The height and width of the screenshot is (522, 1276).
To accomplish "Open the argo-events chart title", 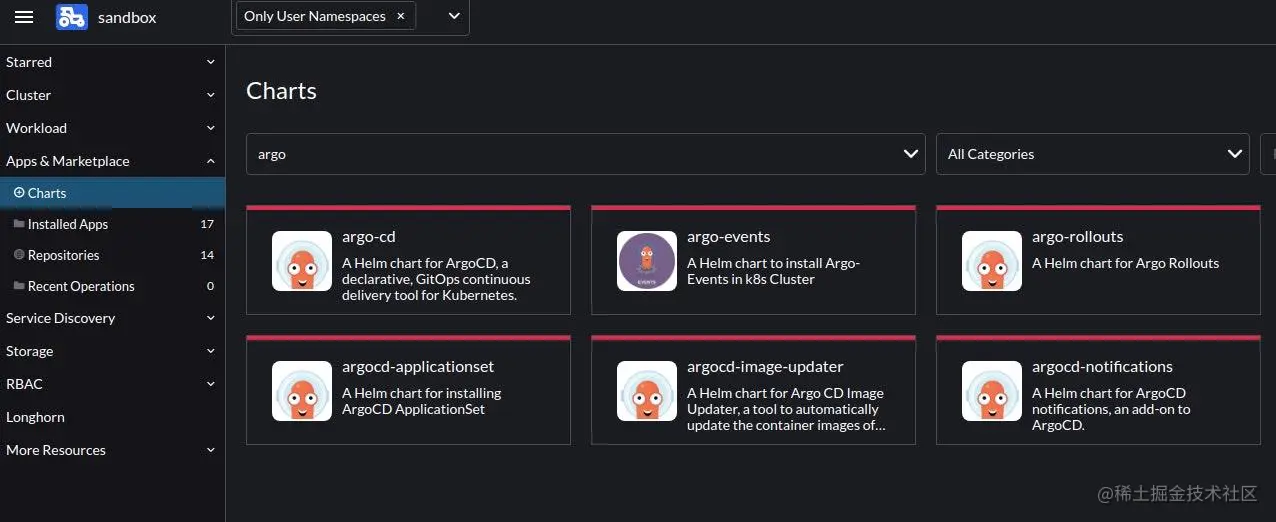I will click(x=728, y=237).
